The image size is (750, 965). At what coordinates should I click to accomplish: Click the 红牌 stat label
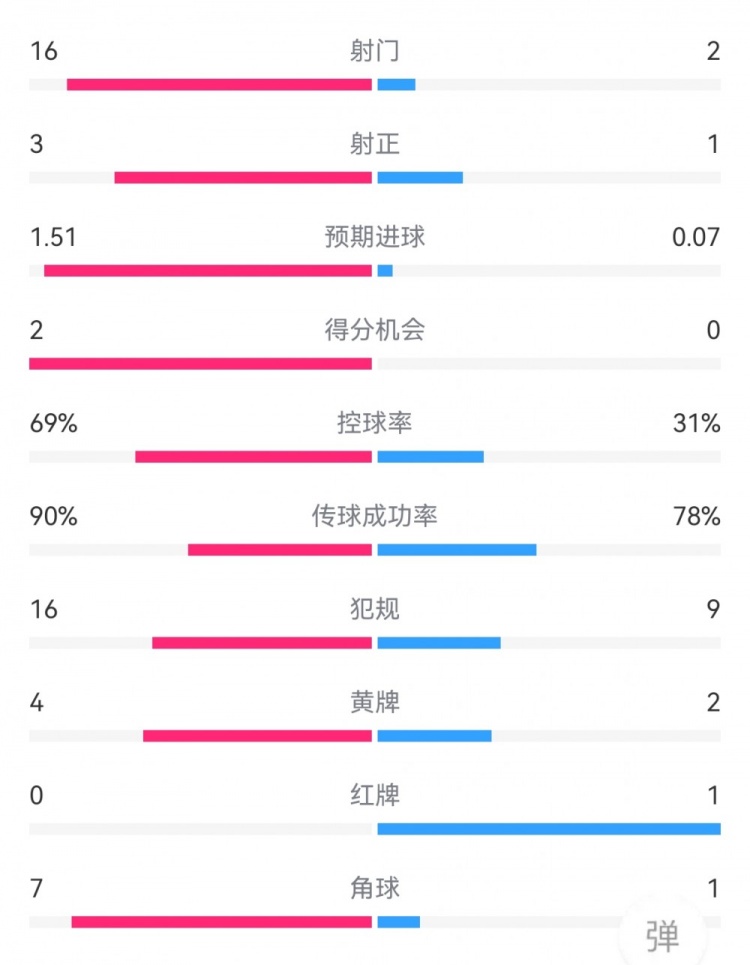click(x=375, y=795)
